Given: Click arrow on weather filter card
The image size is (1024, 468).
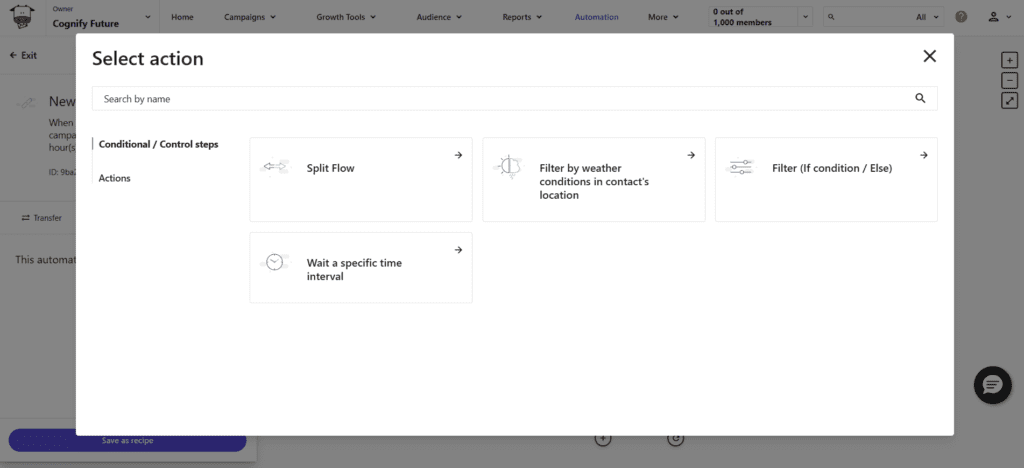Looking at the screenshot, I should coord(691,155).
